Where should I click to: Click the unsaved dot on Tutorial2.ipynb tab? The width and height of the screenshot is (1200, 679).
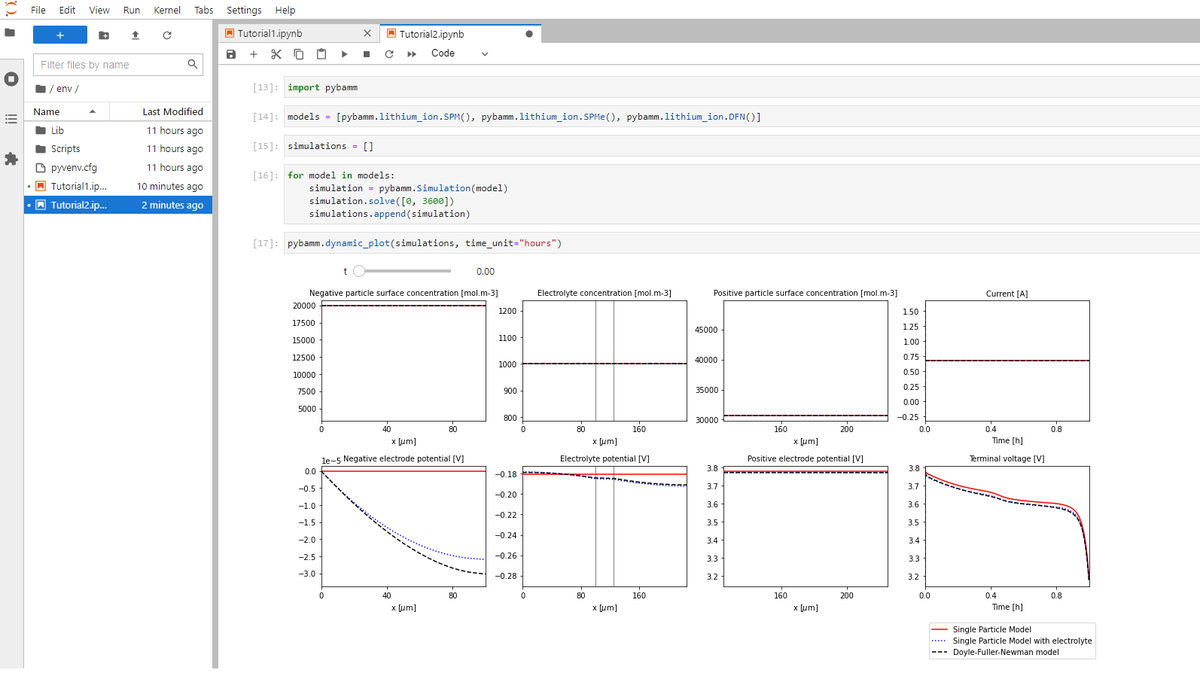click(528, 34)
